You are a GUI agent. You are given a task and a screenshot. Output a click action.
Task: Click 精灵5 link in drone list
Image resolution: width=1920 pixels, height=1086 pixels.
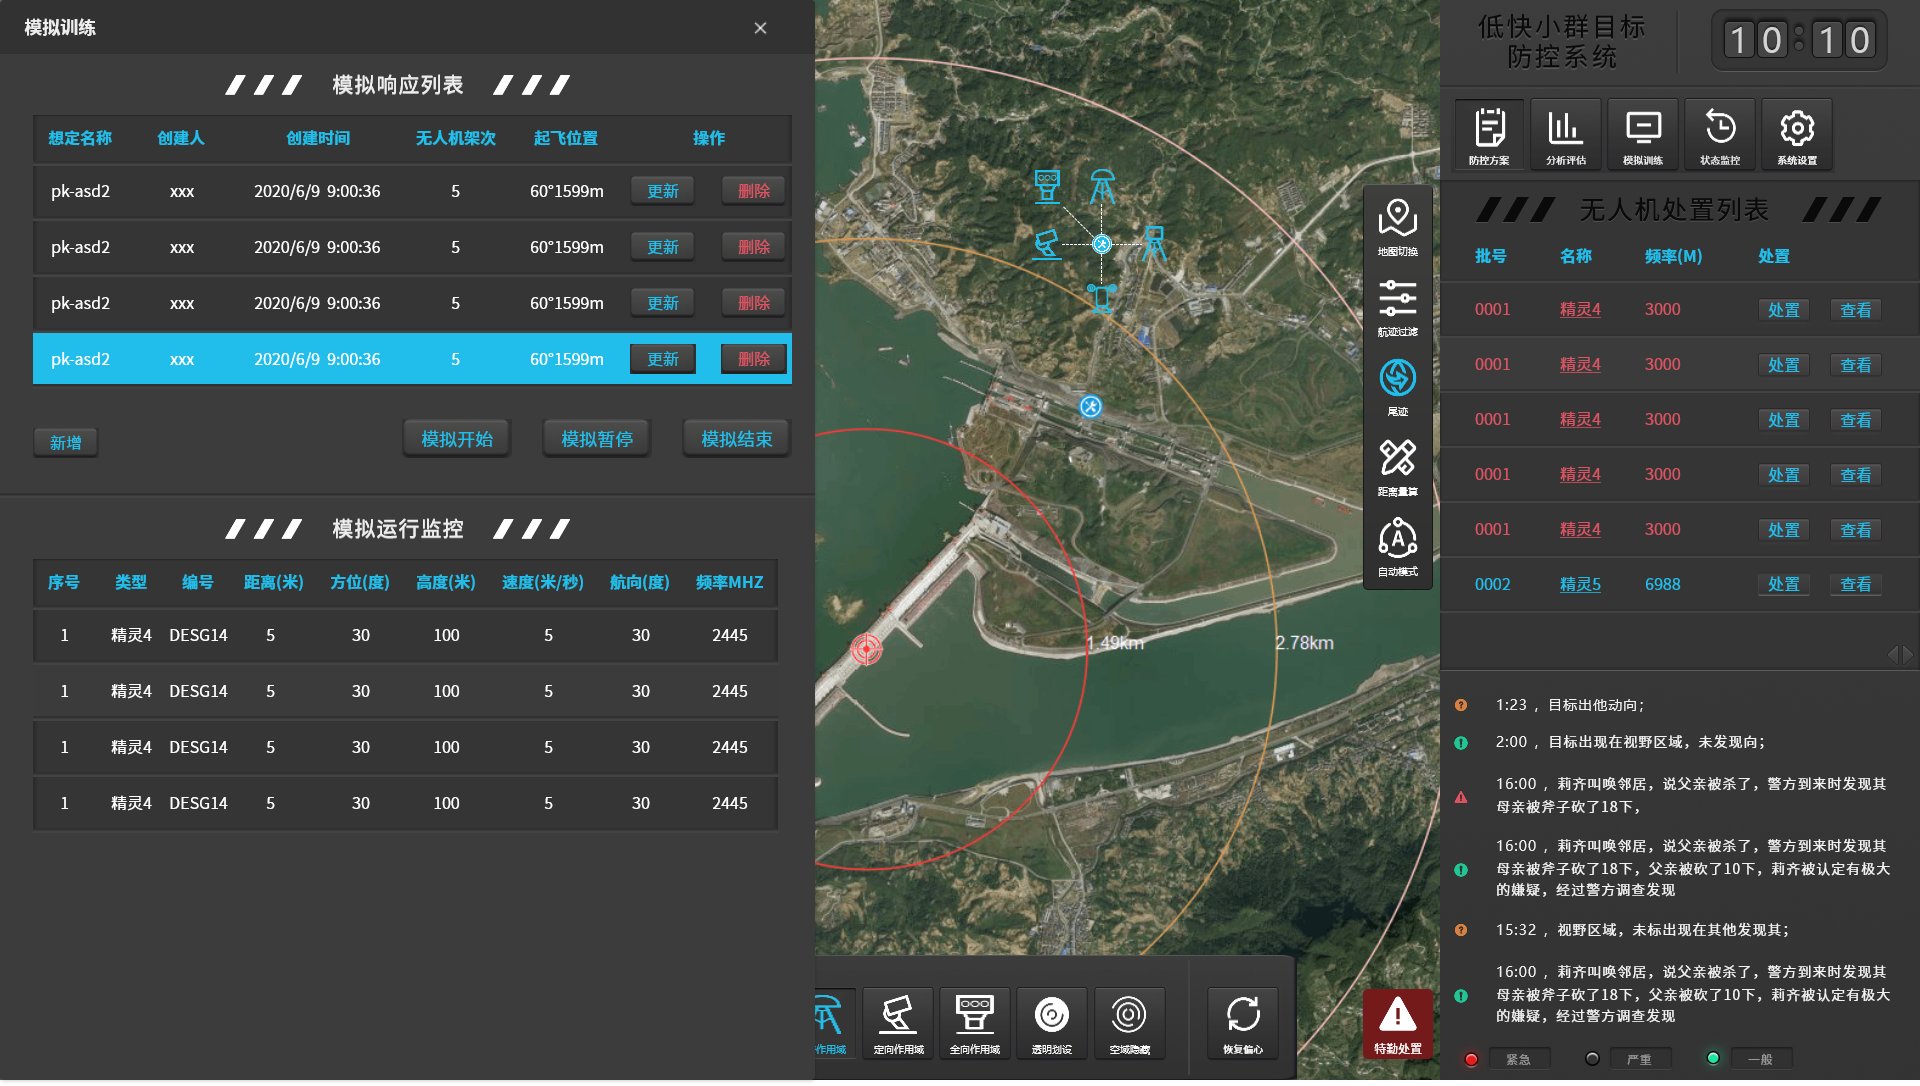(1580, 585)
